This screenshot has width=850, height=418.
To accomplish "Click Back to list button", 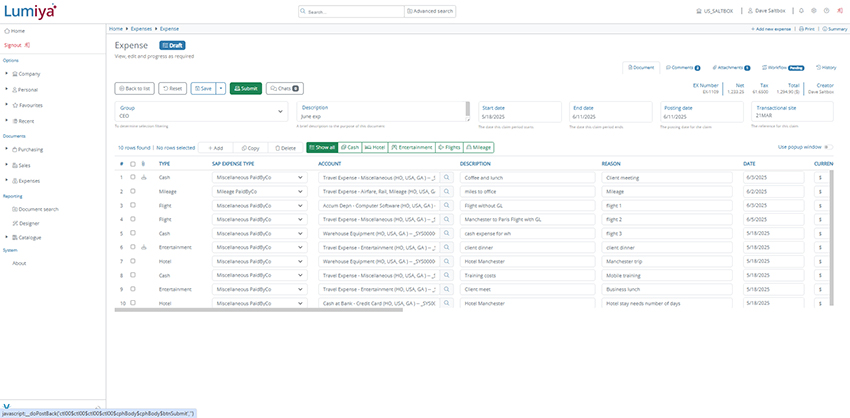I will [x=134, y=88].
